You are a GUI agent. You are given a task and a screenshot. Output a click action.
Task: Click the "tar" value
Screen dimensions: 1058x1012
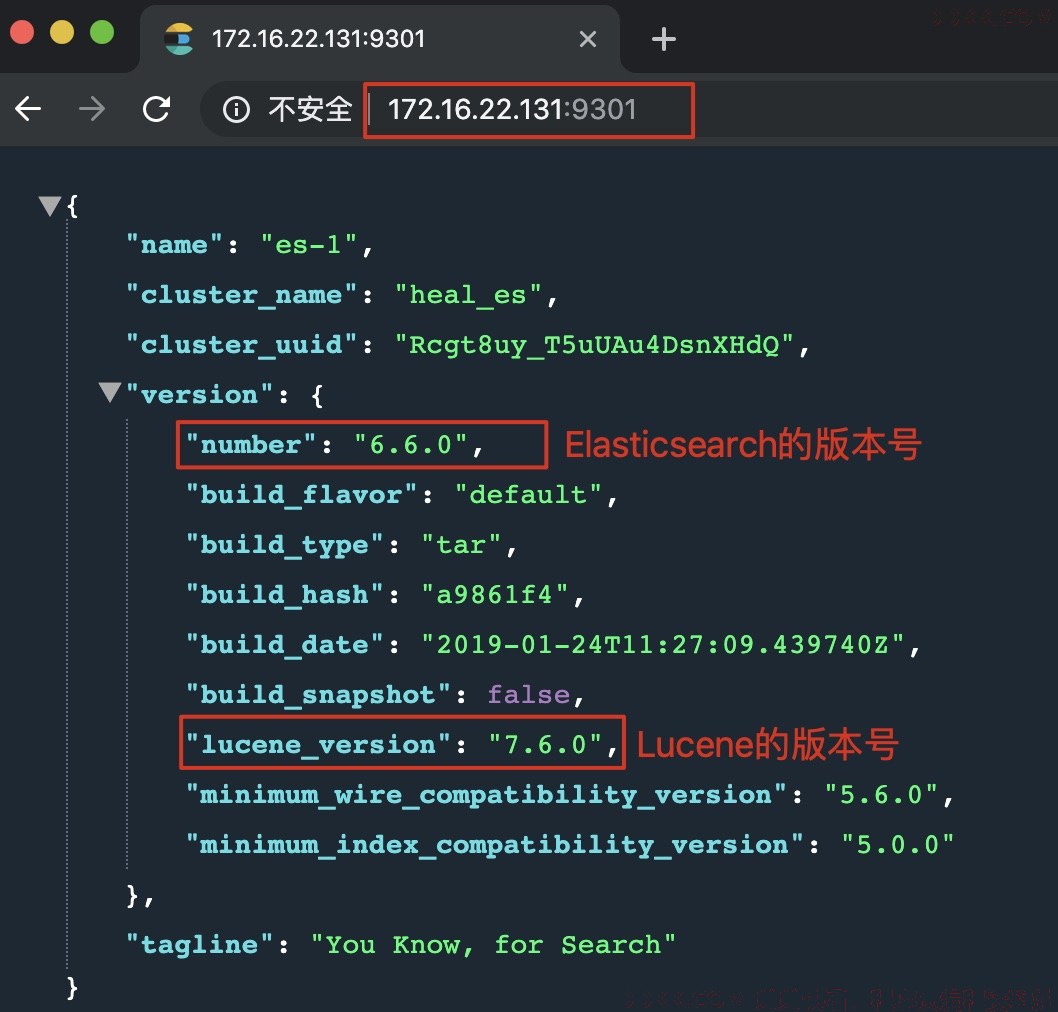tap(461, 544)
